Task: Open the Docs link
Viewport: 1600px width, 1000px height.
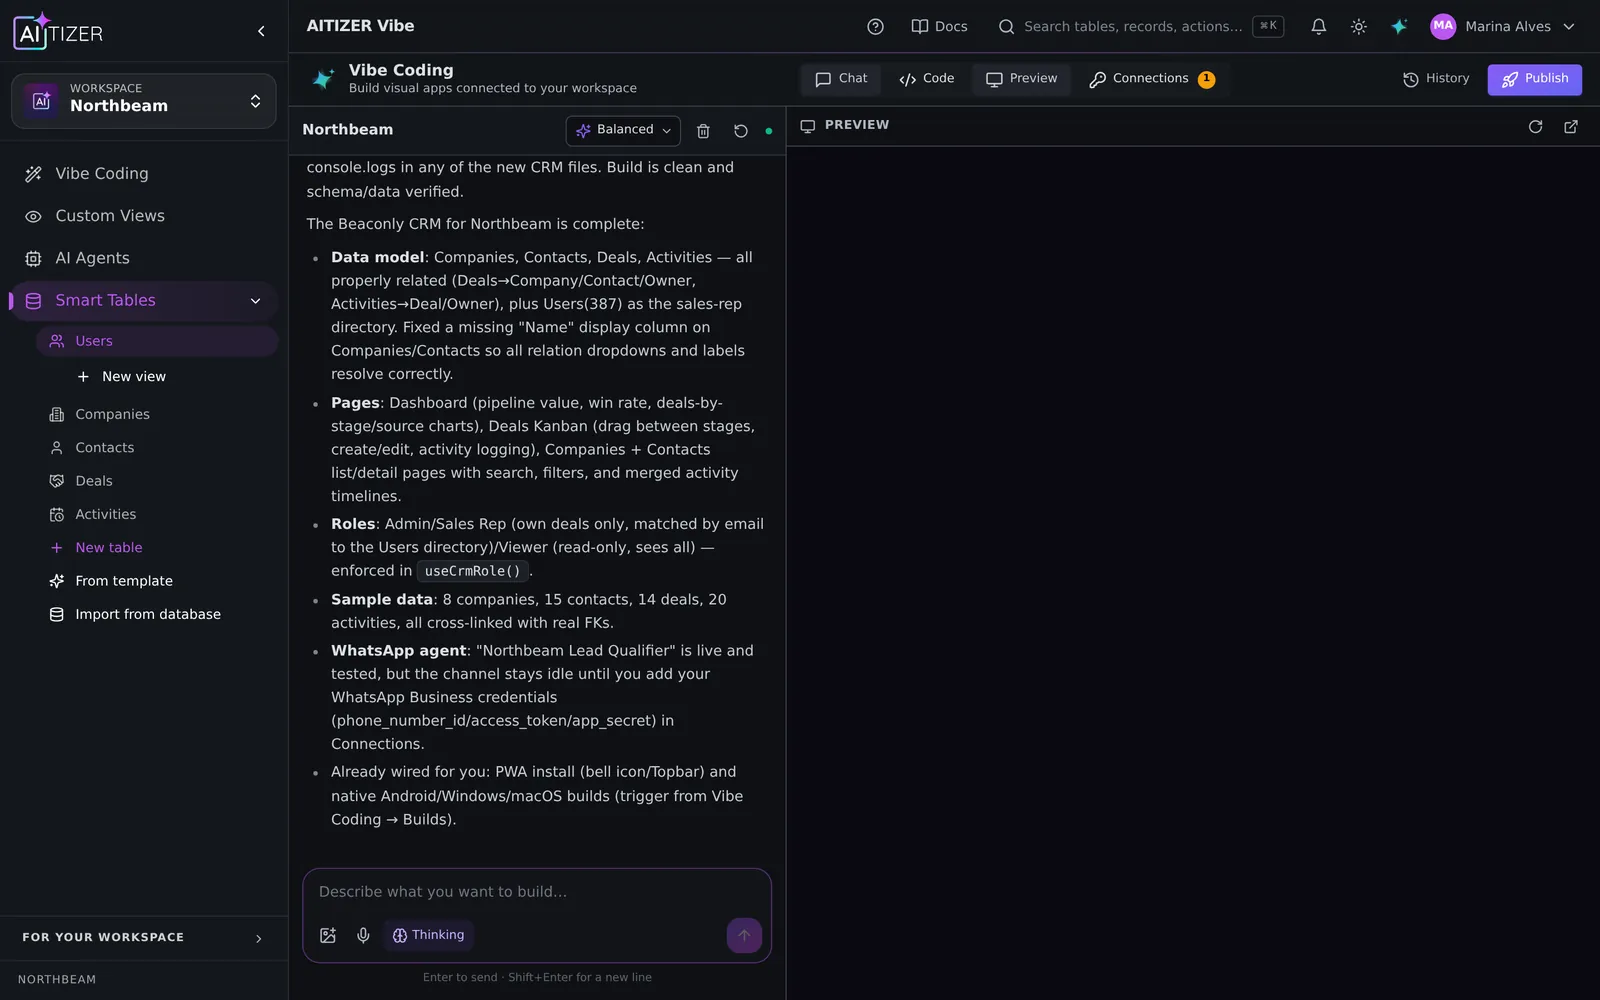Action: [939, 27]
